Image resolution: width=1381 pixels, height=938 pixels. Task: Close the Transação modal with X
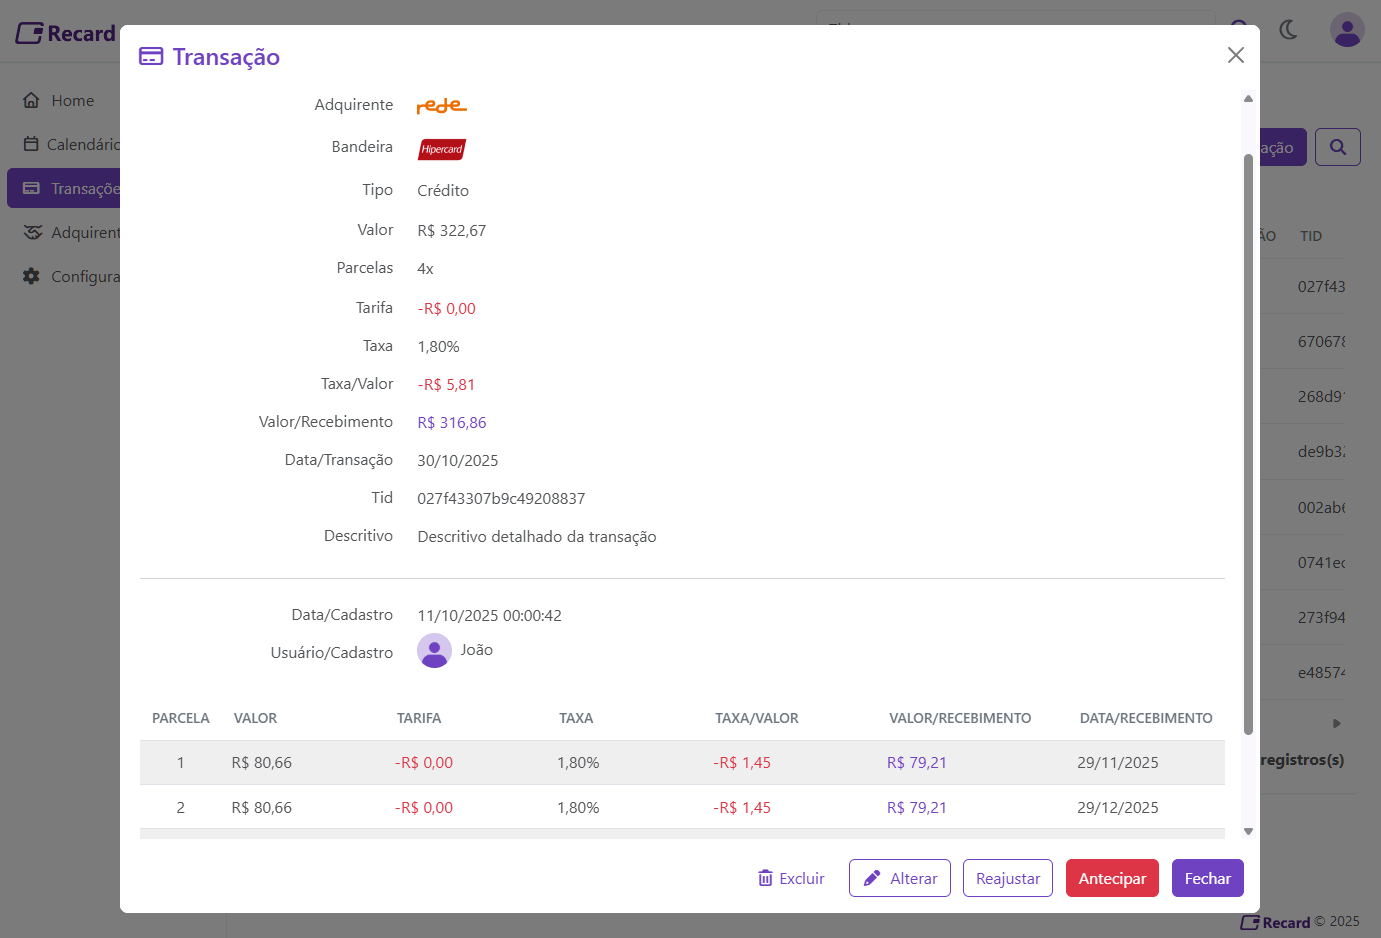1236,55
